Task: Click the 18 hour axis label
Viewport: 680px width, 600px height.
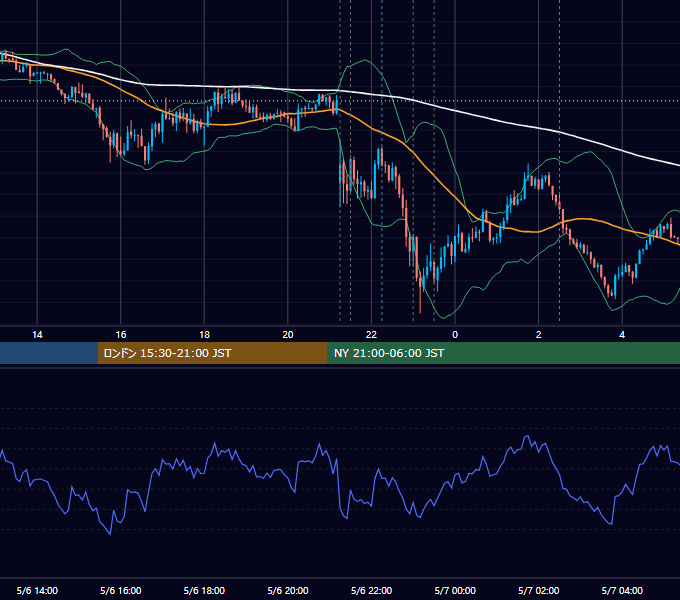Action: [x=204, y=335]
